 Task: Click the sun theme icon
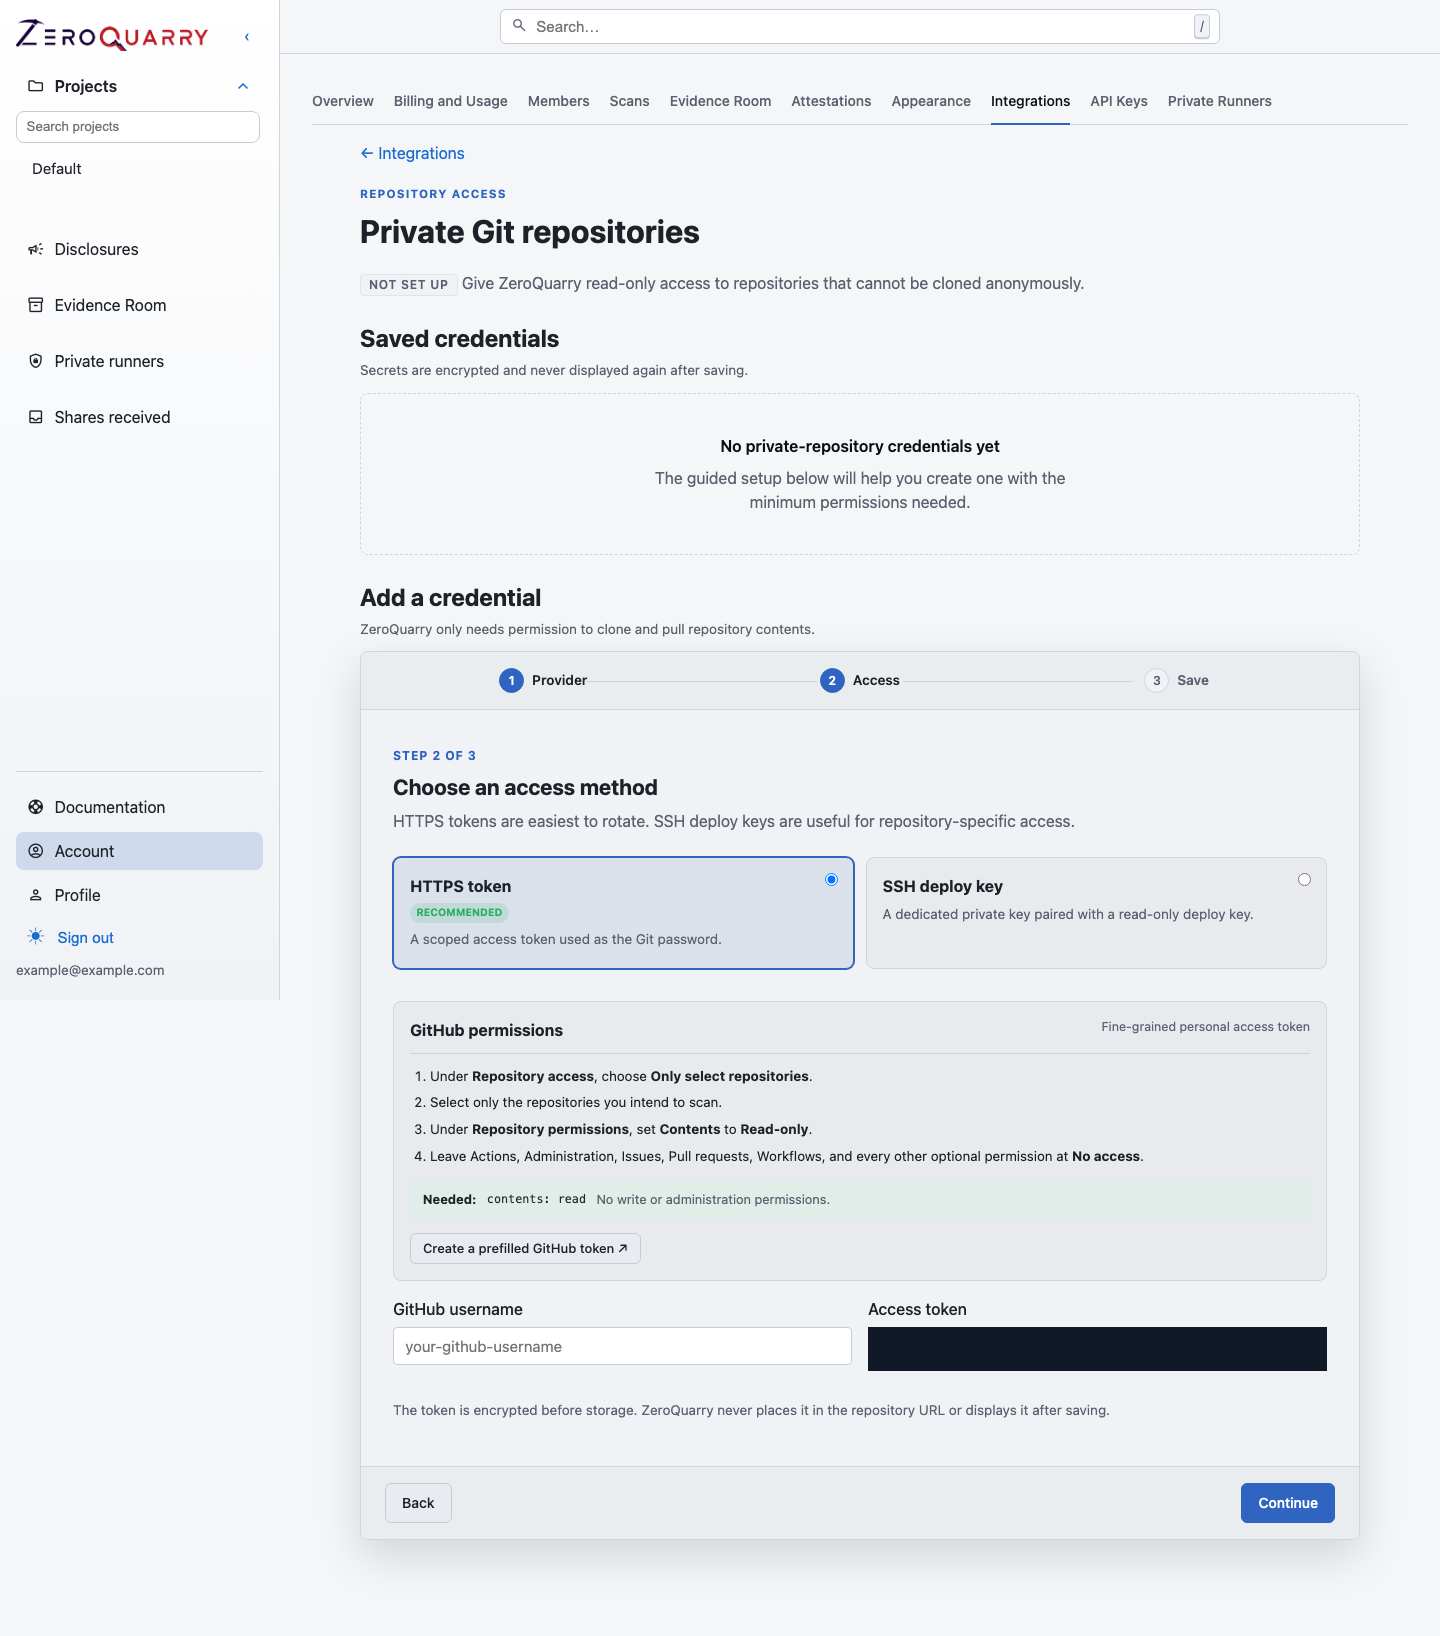tap(36, 936)
